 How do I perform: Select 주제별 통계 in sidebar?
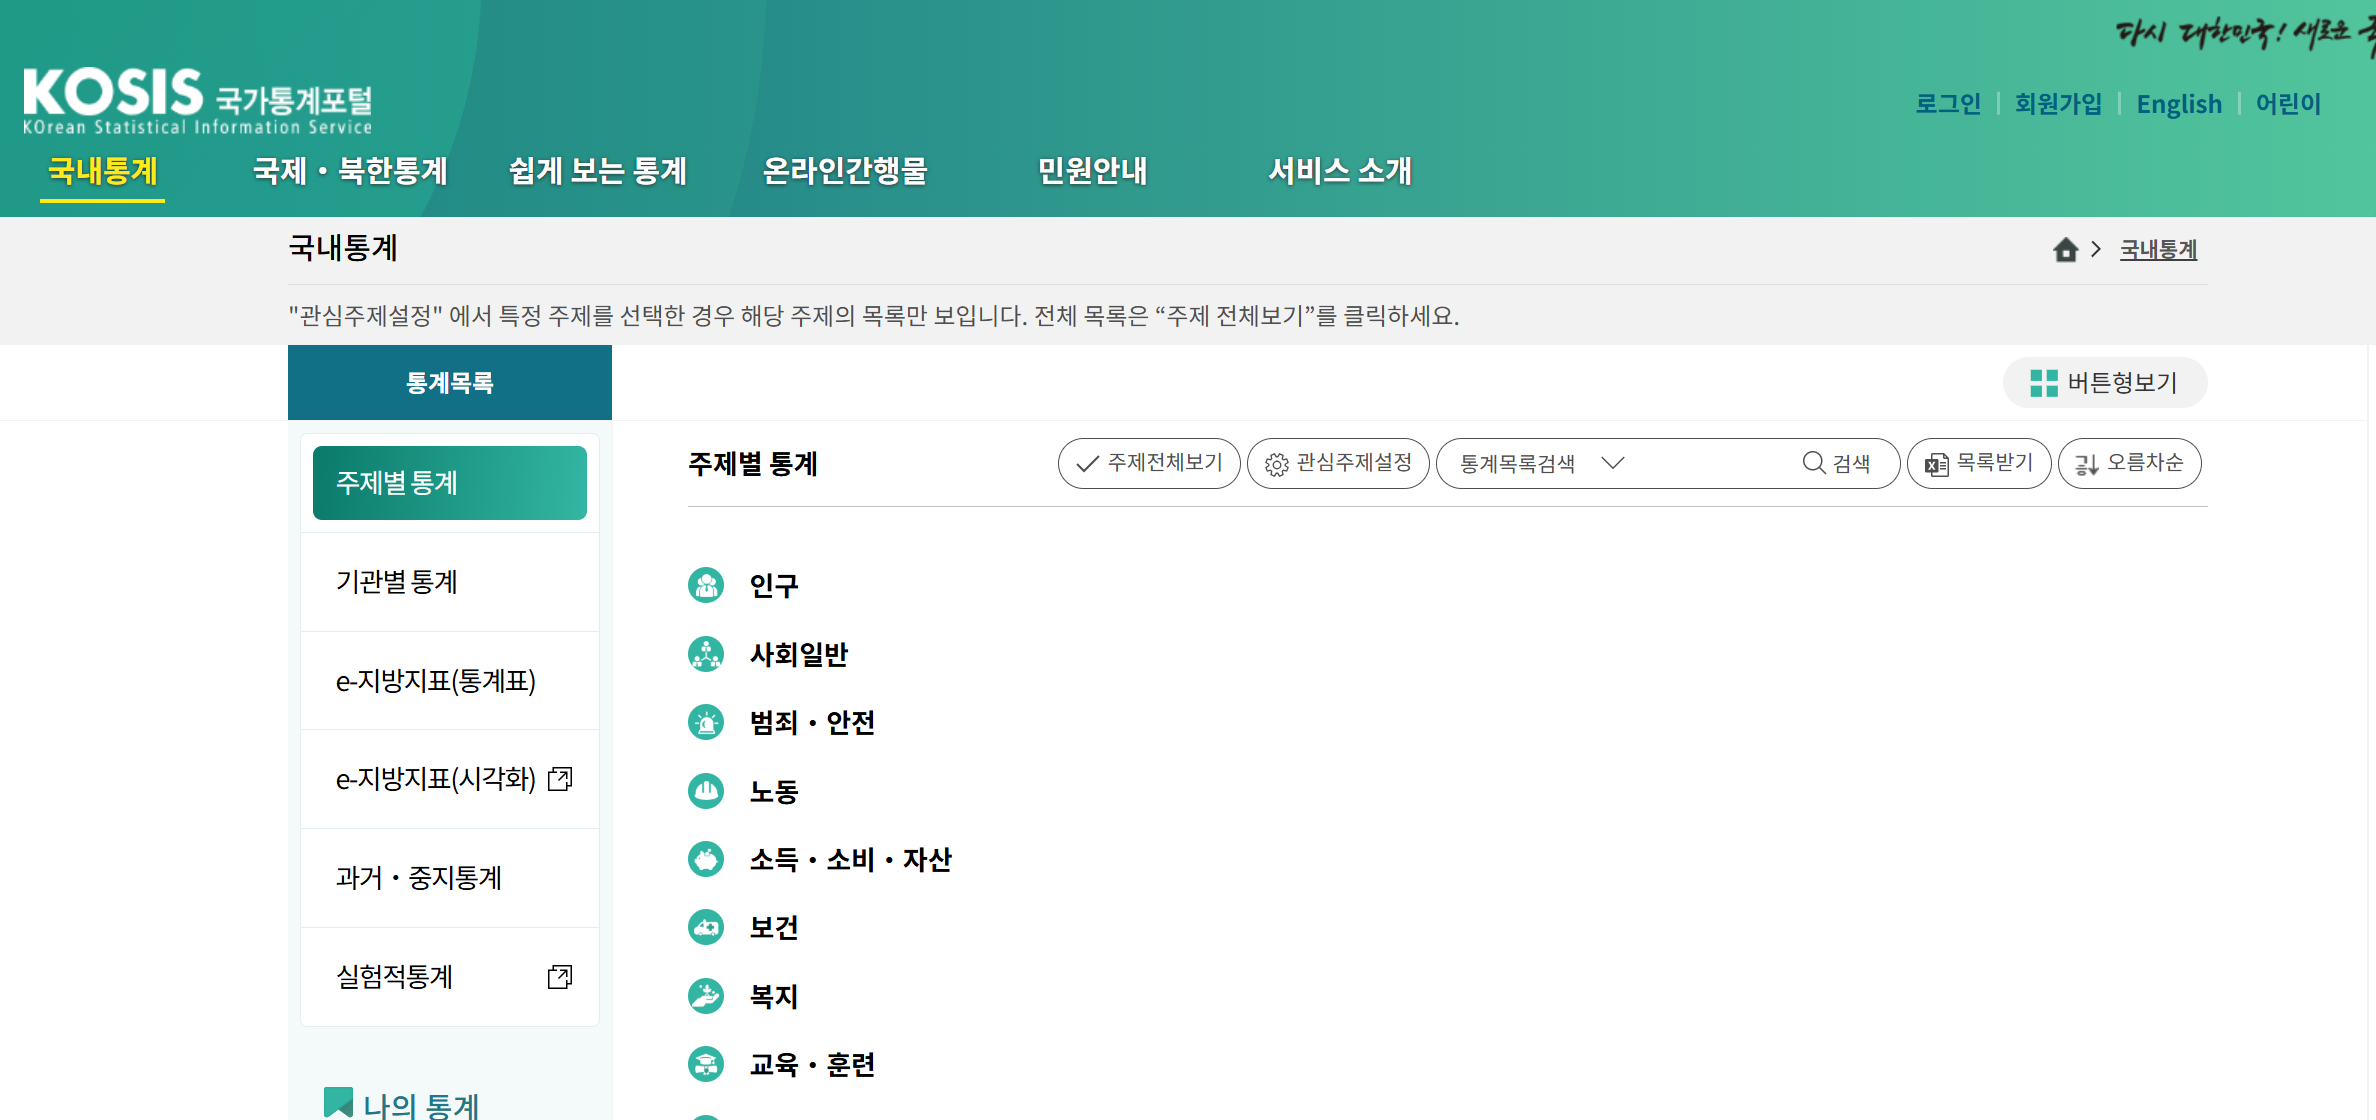pyautogui.click(x=450, y=483)
